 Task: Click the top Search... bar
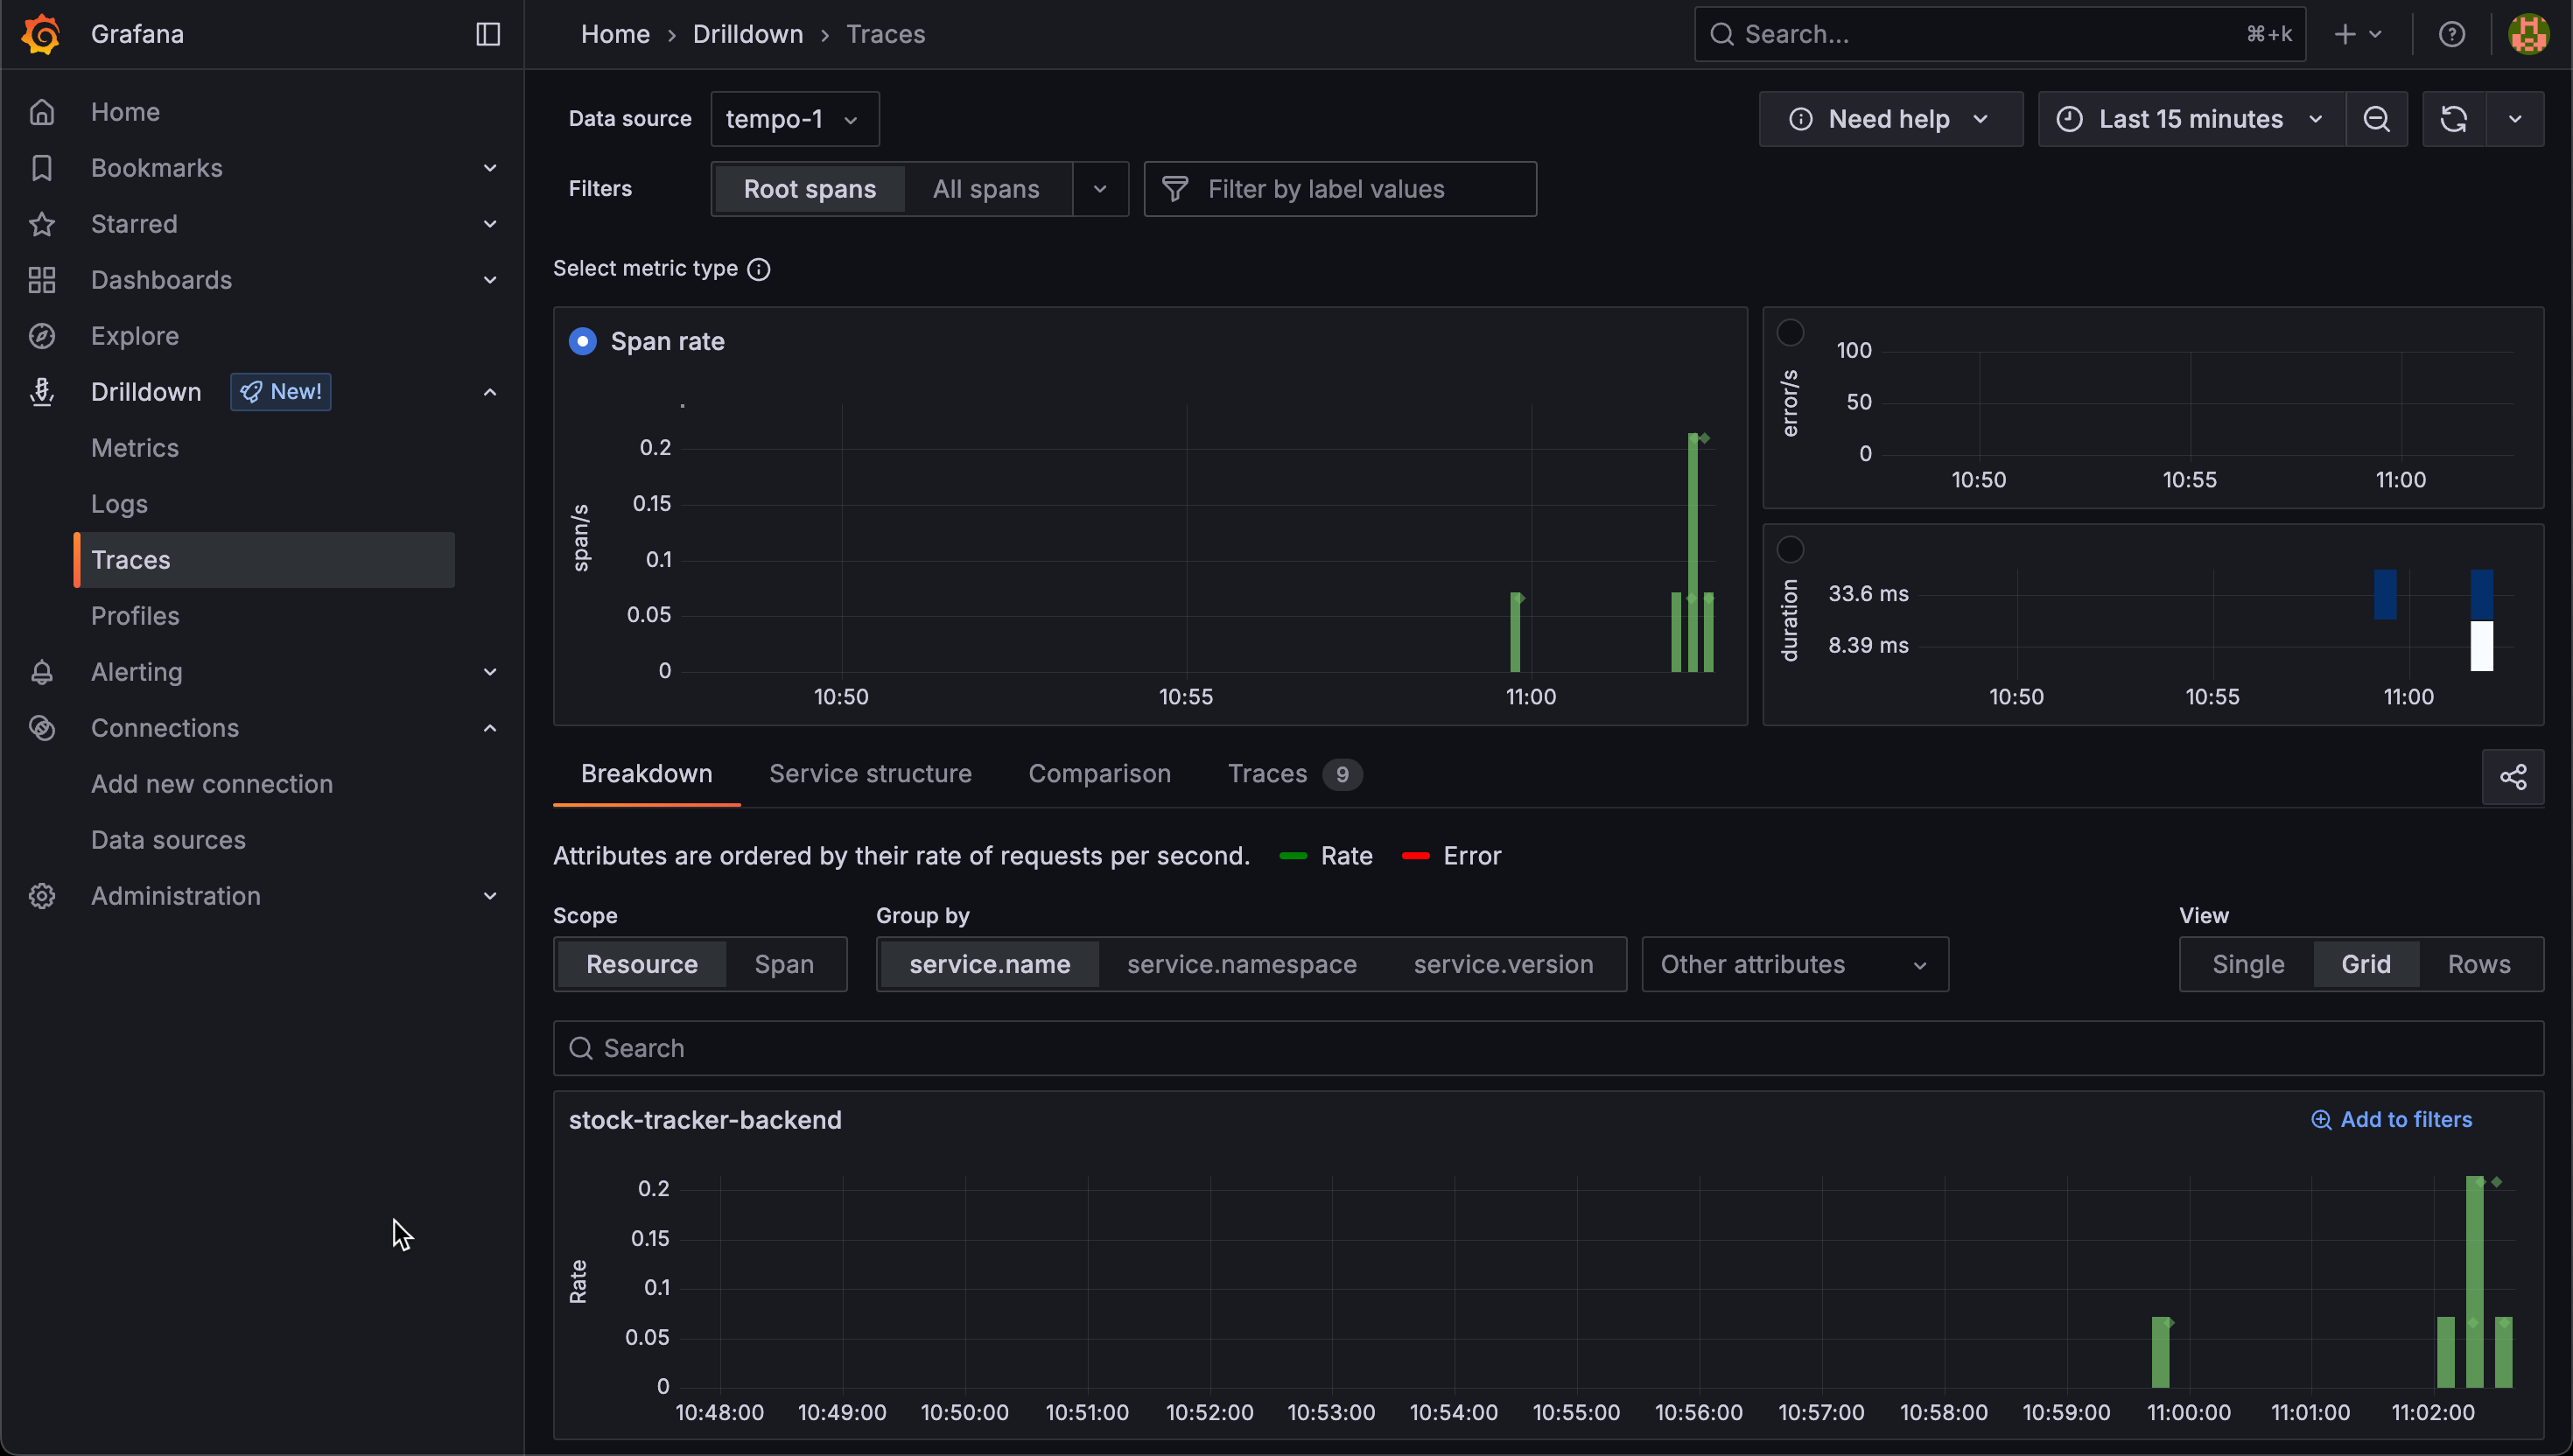[1999, 34]
